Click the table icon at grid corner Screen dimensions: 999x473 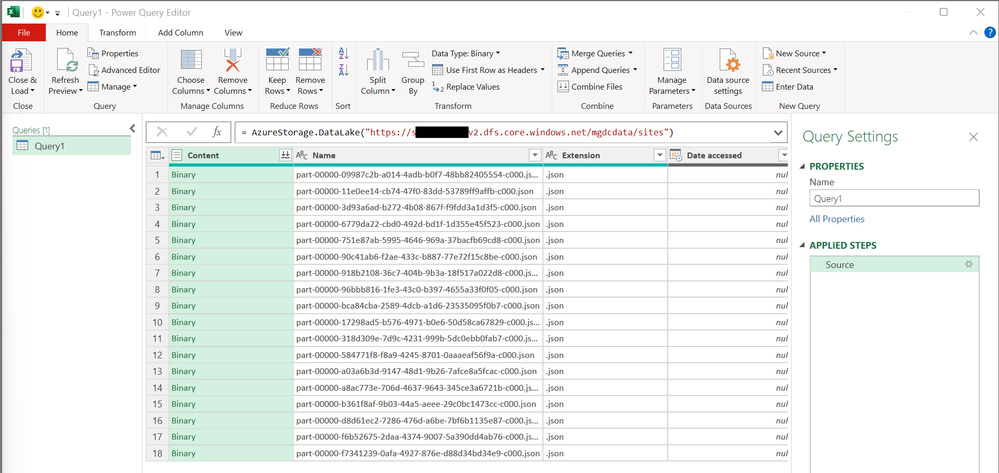[x=156, y=155]
